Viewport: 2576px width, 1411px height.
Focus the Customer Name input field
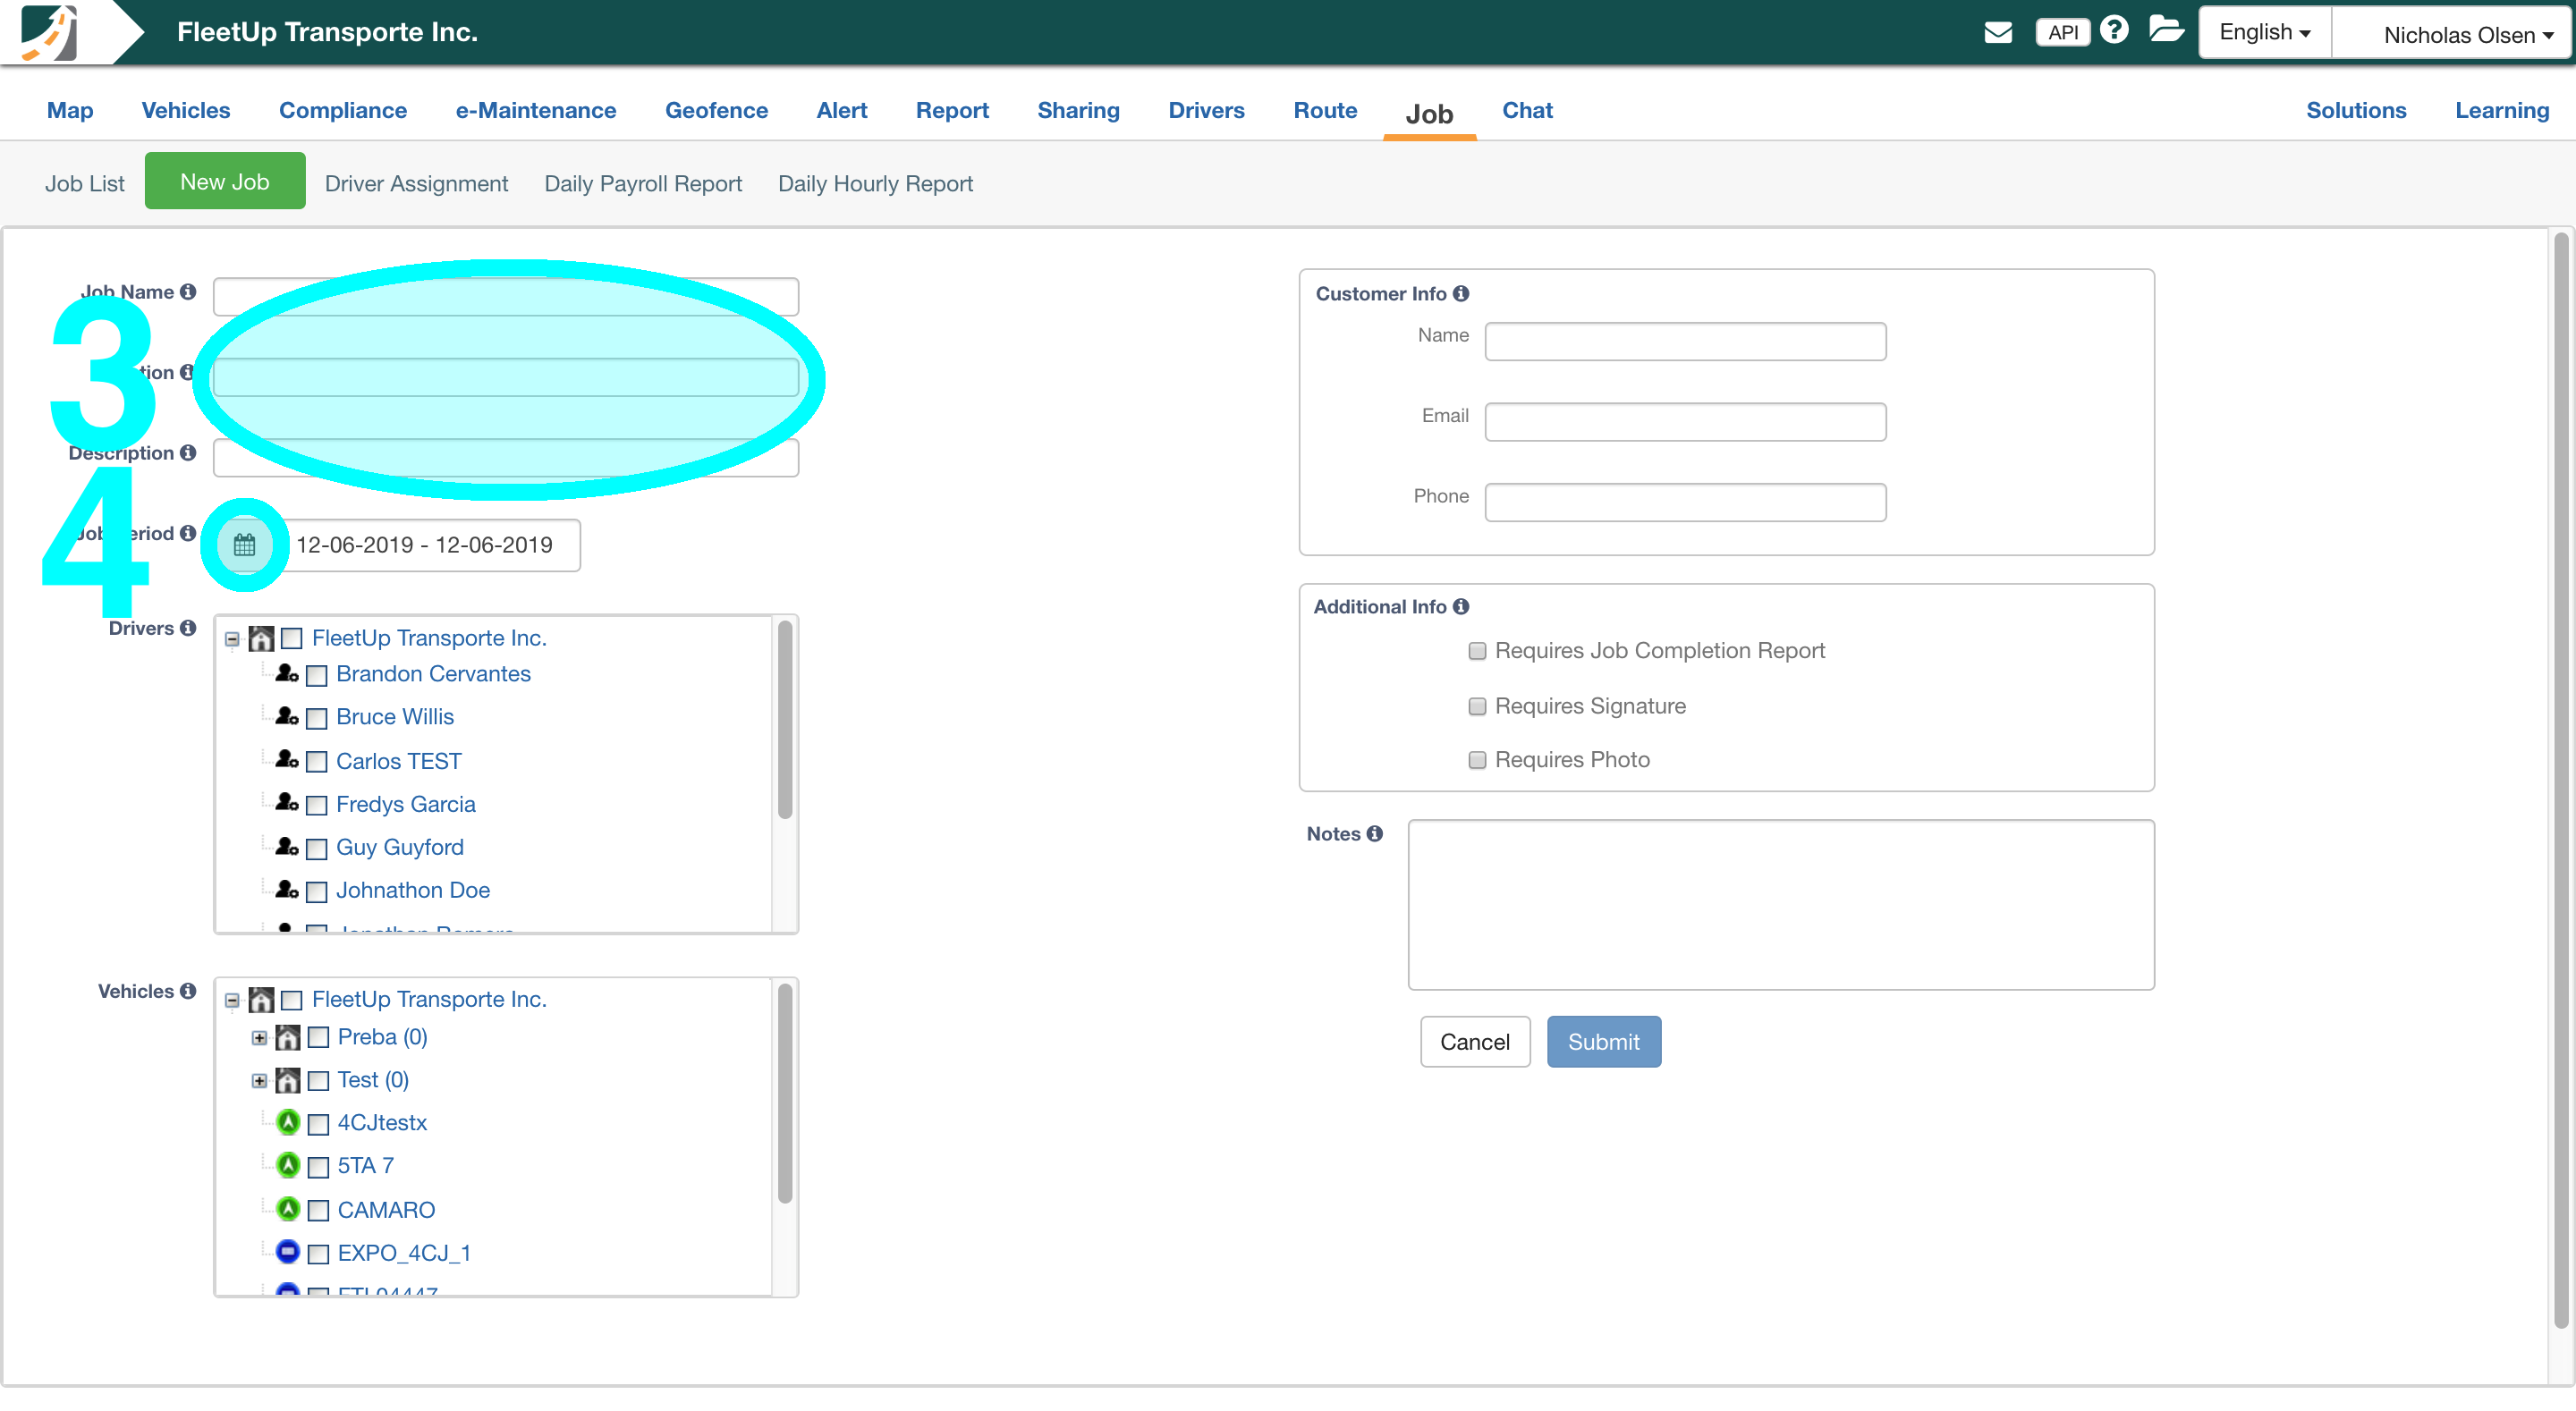click(x=1685, y=341)
